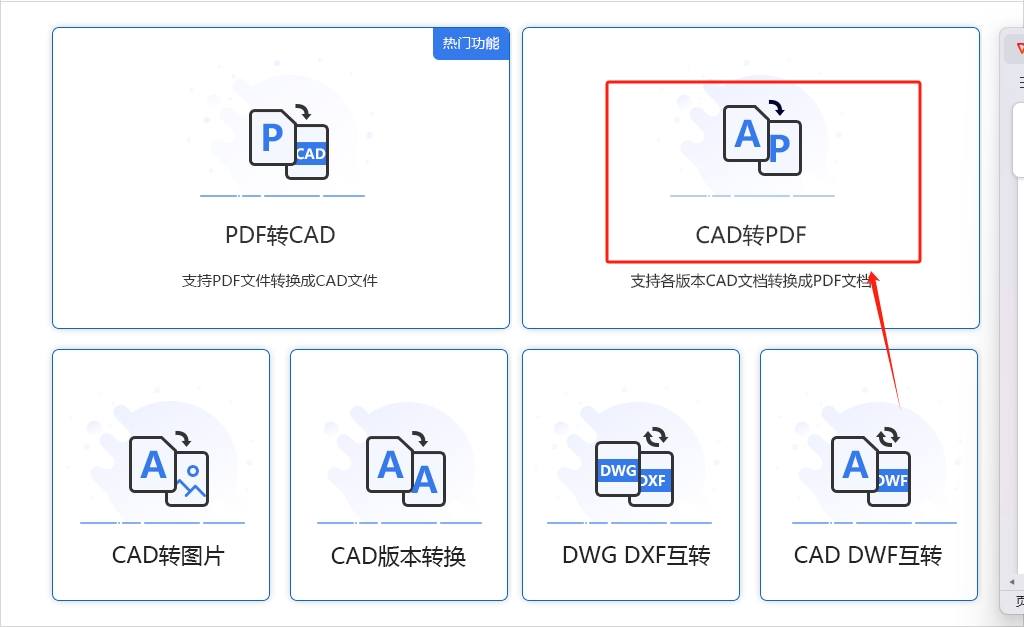Click the CAD转PDF title text

point(751,235)
